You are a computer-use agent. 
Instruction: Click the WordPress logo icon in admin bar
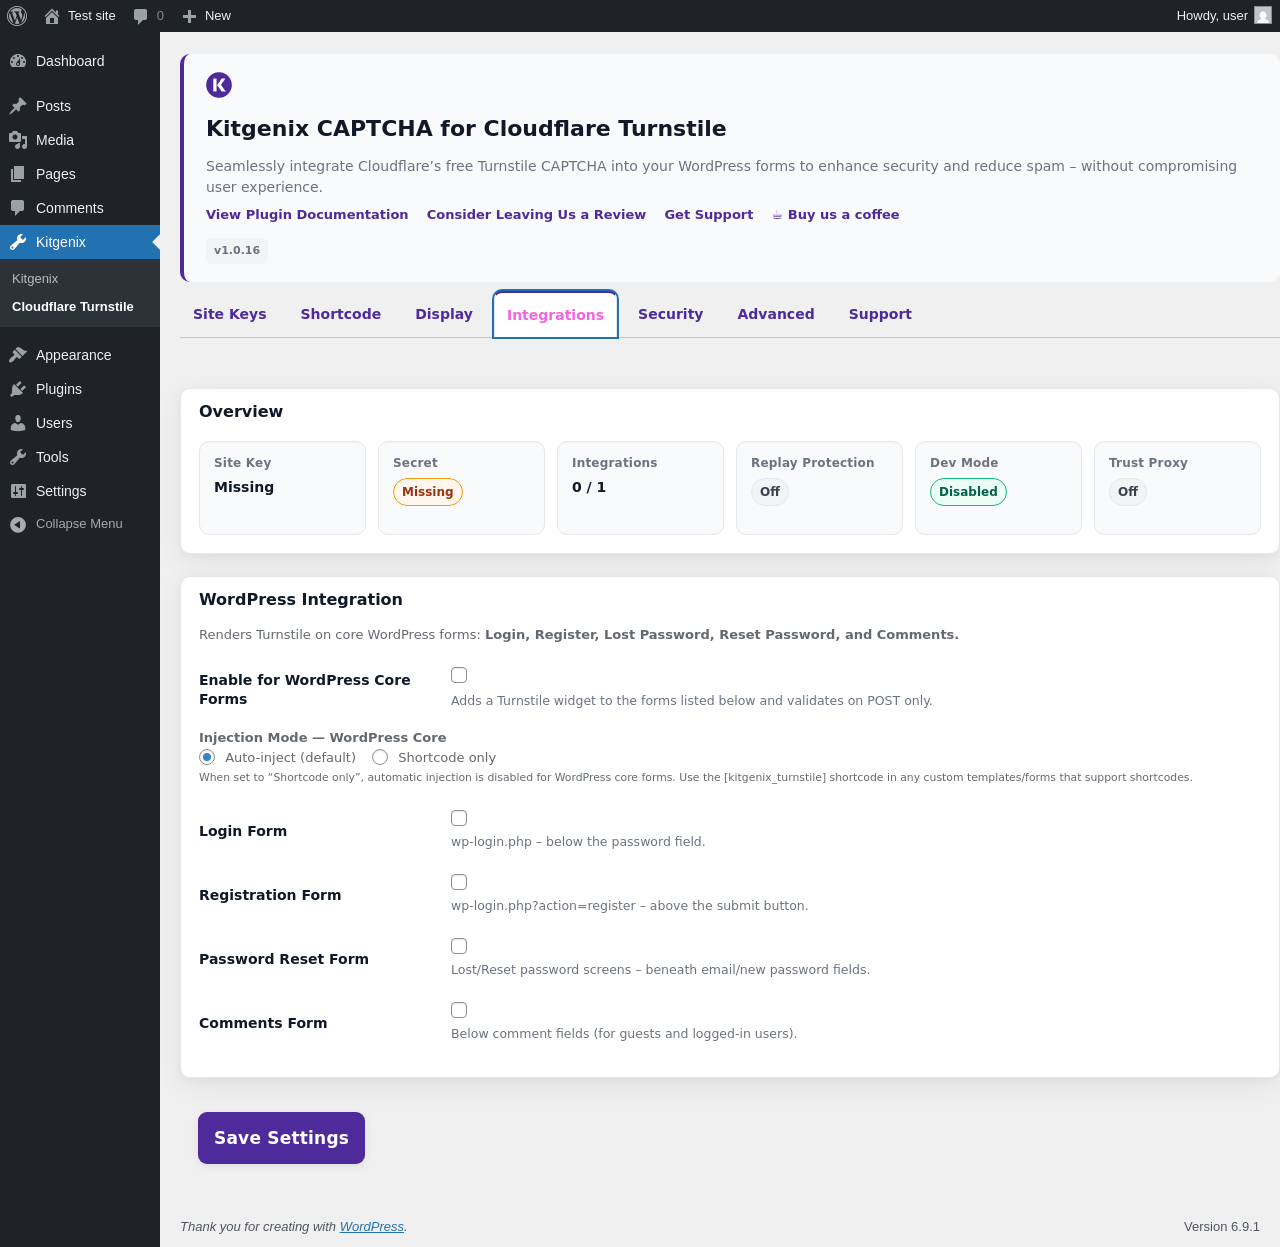(17, 16)
